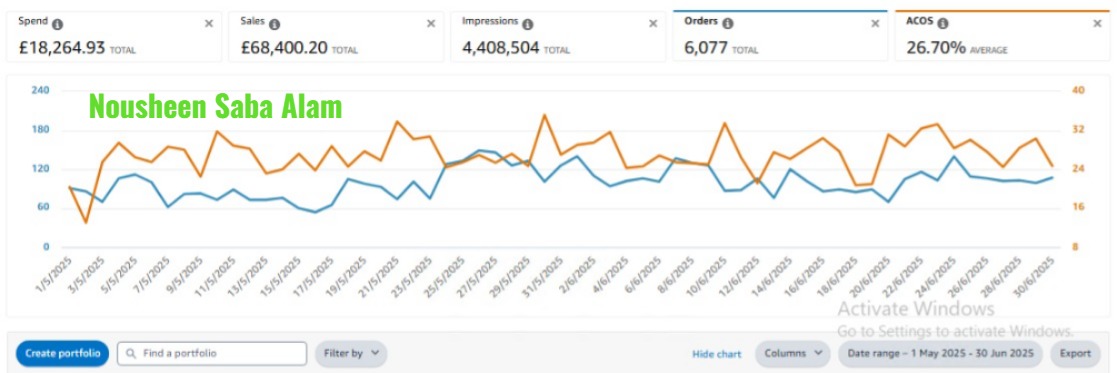Open the Impressions info tooltip icon

(x=527, y=23)
